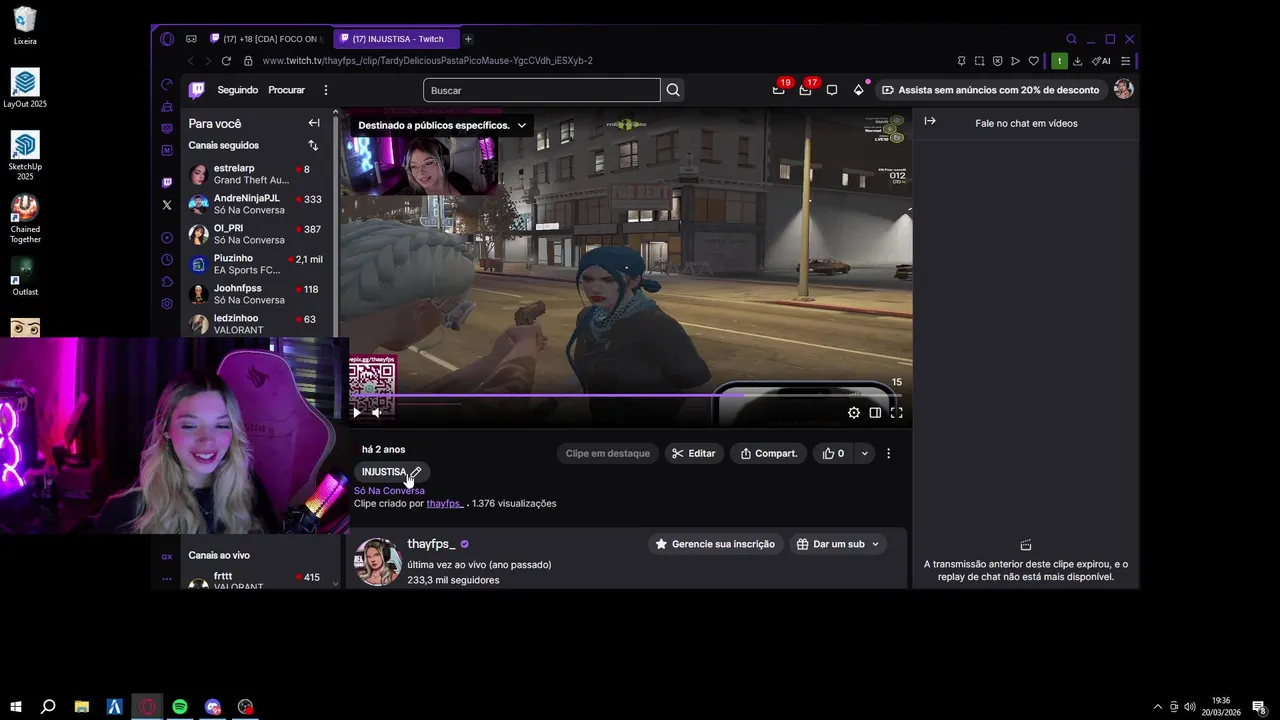Open the Dar um sub dropdown
The image size is (1280, 720).
pos(839,544)
